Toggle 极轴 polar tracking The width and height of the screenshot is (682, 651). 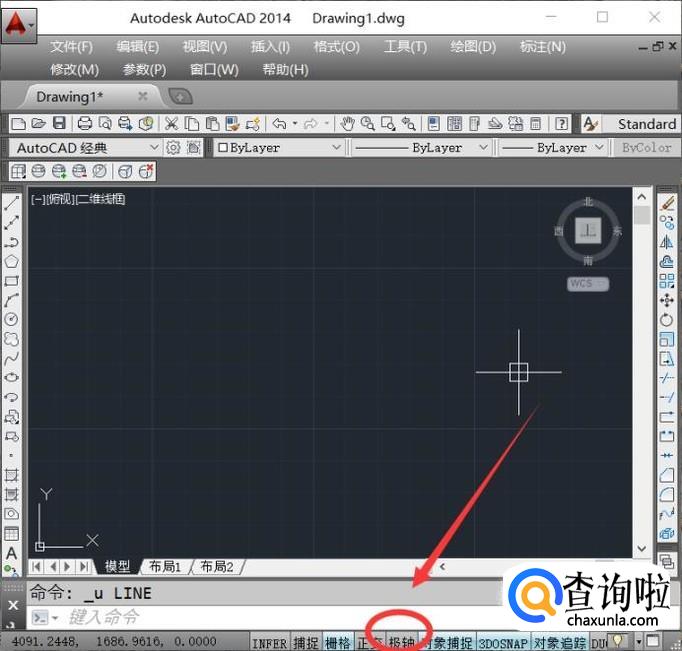point(401,643)
